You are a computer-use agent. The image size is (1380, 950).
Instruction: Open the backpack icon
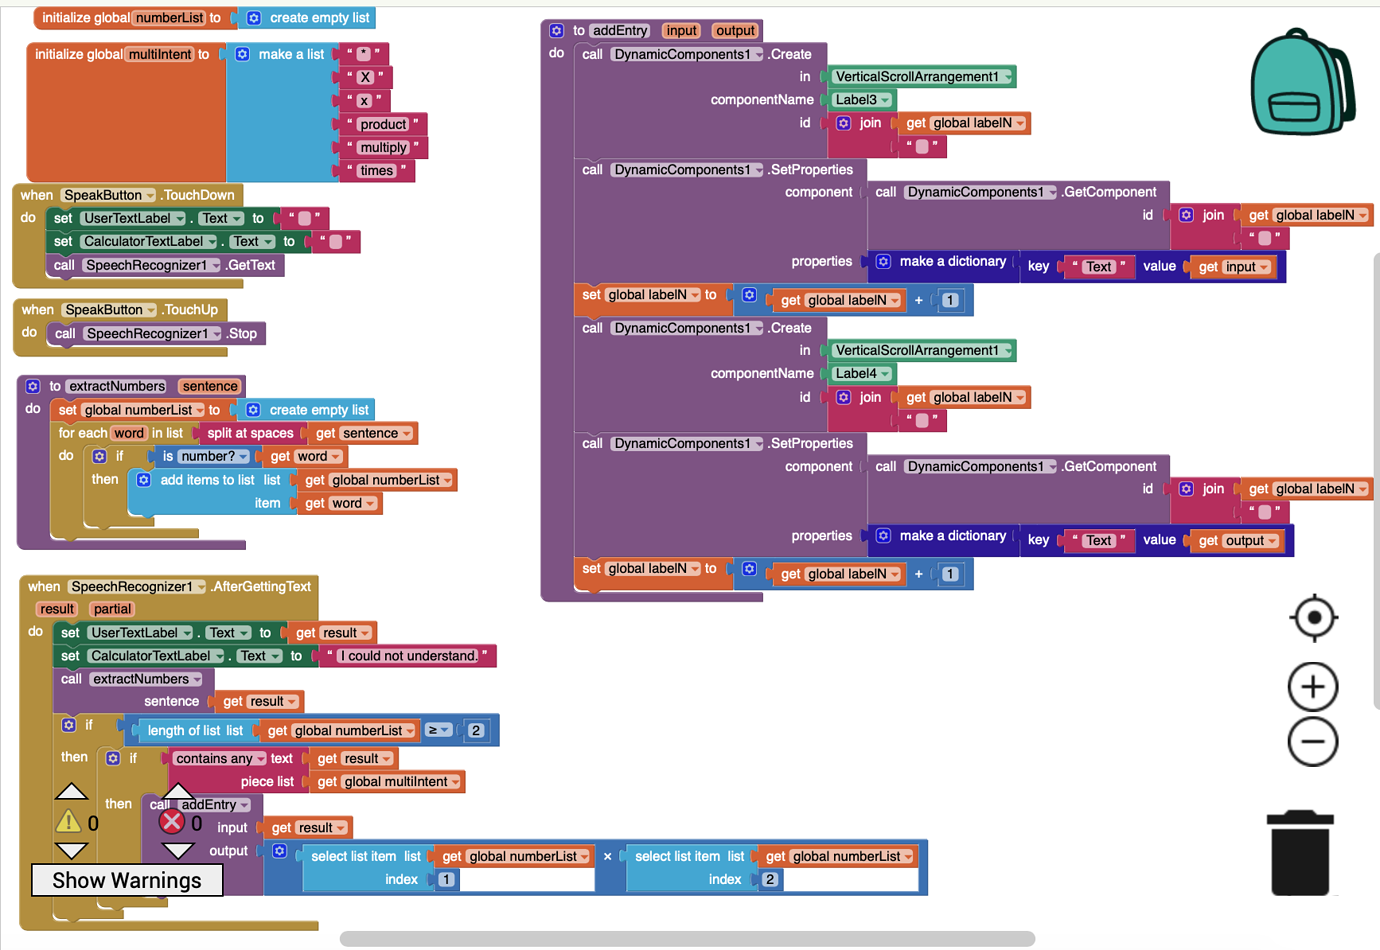tap(1302, 82)
